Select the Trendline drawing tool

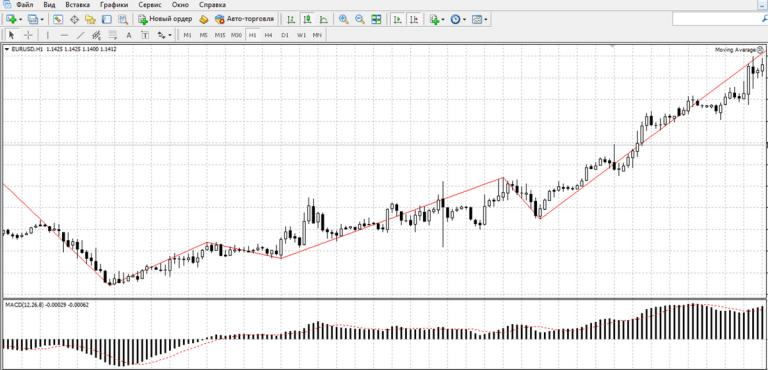tap(80, 35)
